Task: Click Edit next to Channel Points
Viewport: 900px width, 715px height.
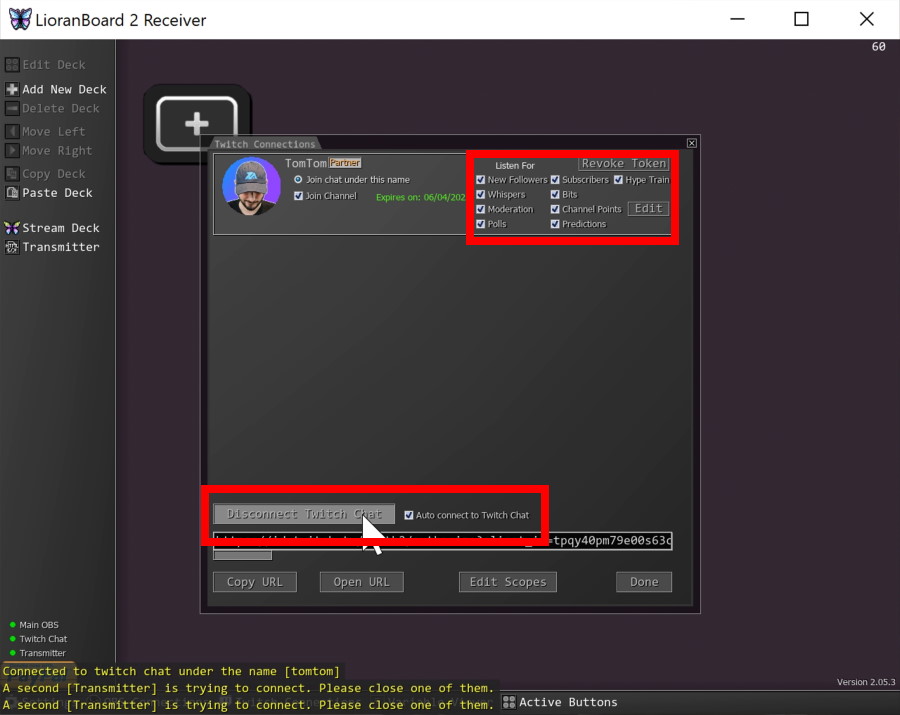Action: 648,209
